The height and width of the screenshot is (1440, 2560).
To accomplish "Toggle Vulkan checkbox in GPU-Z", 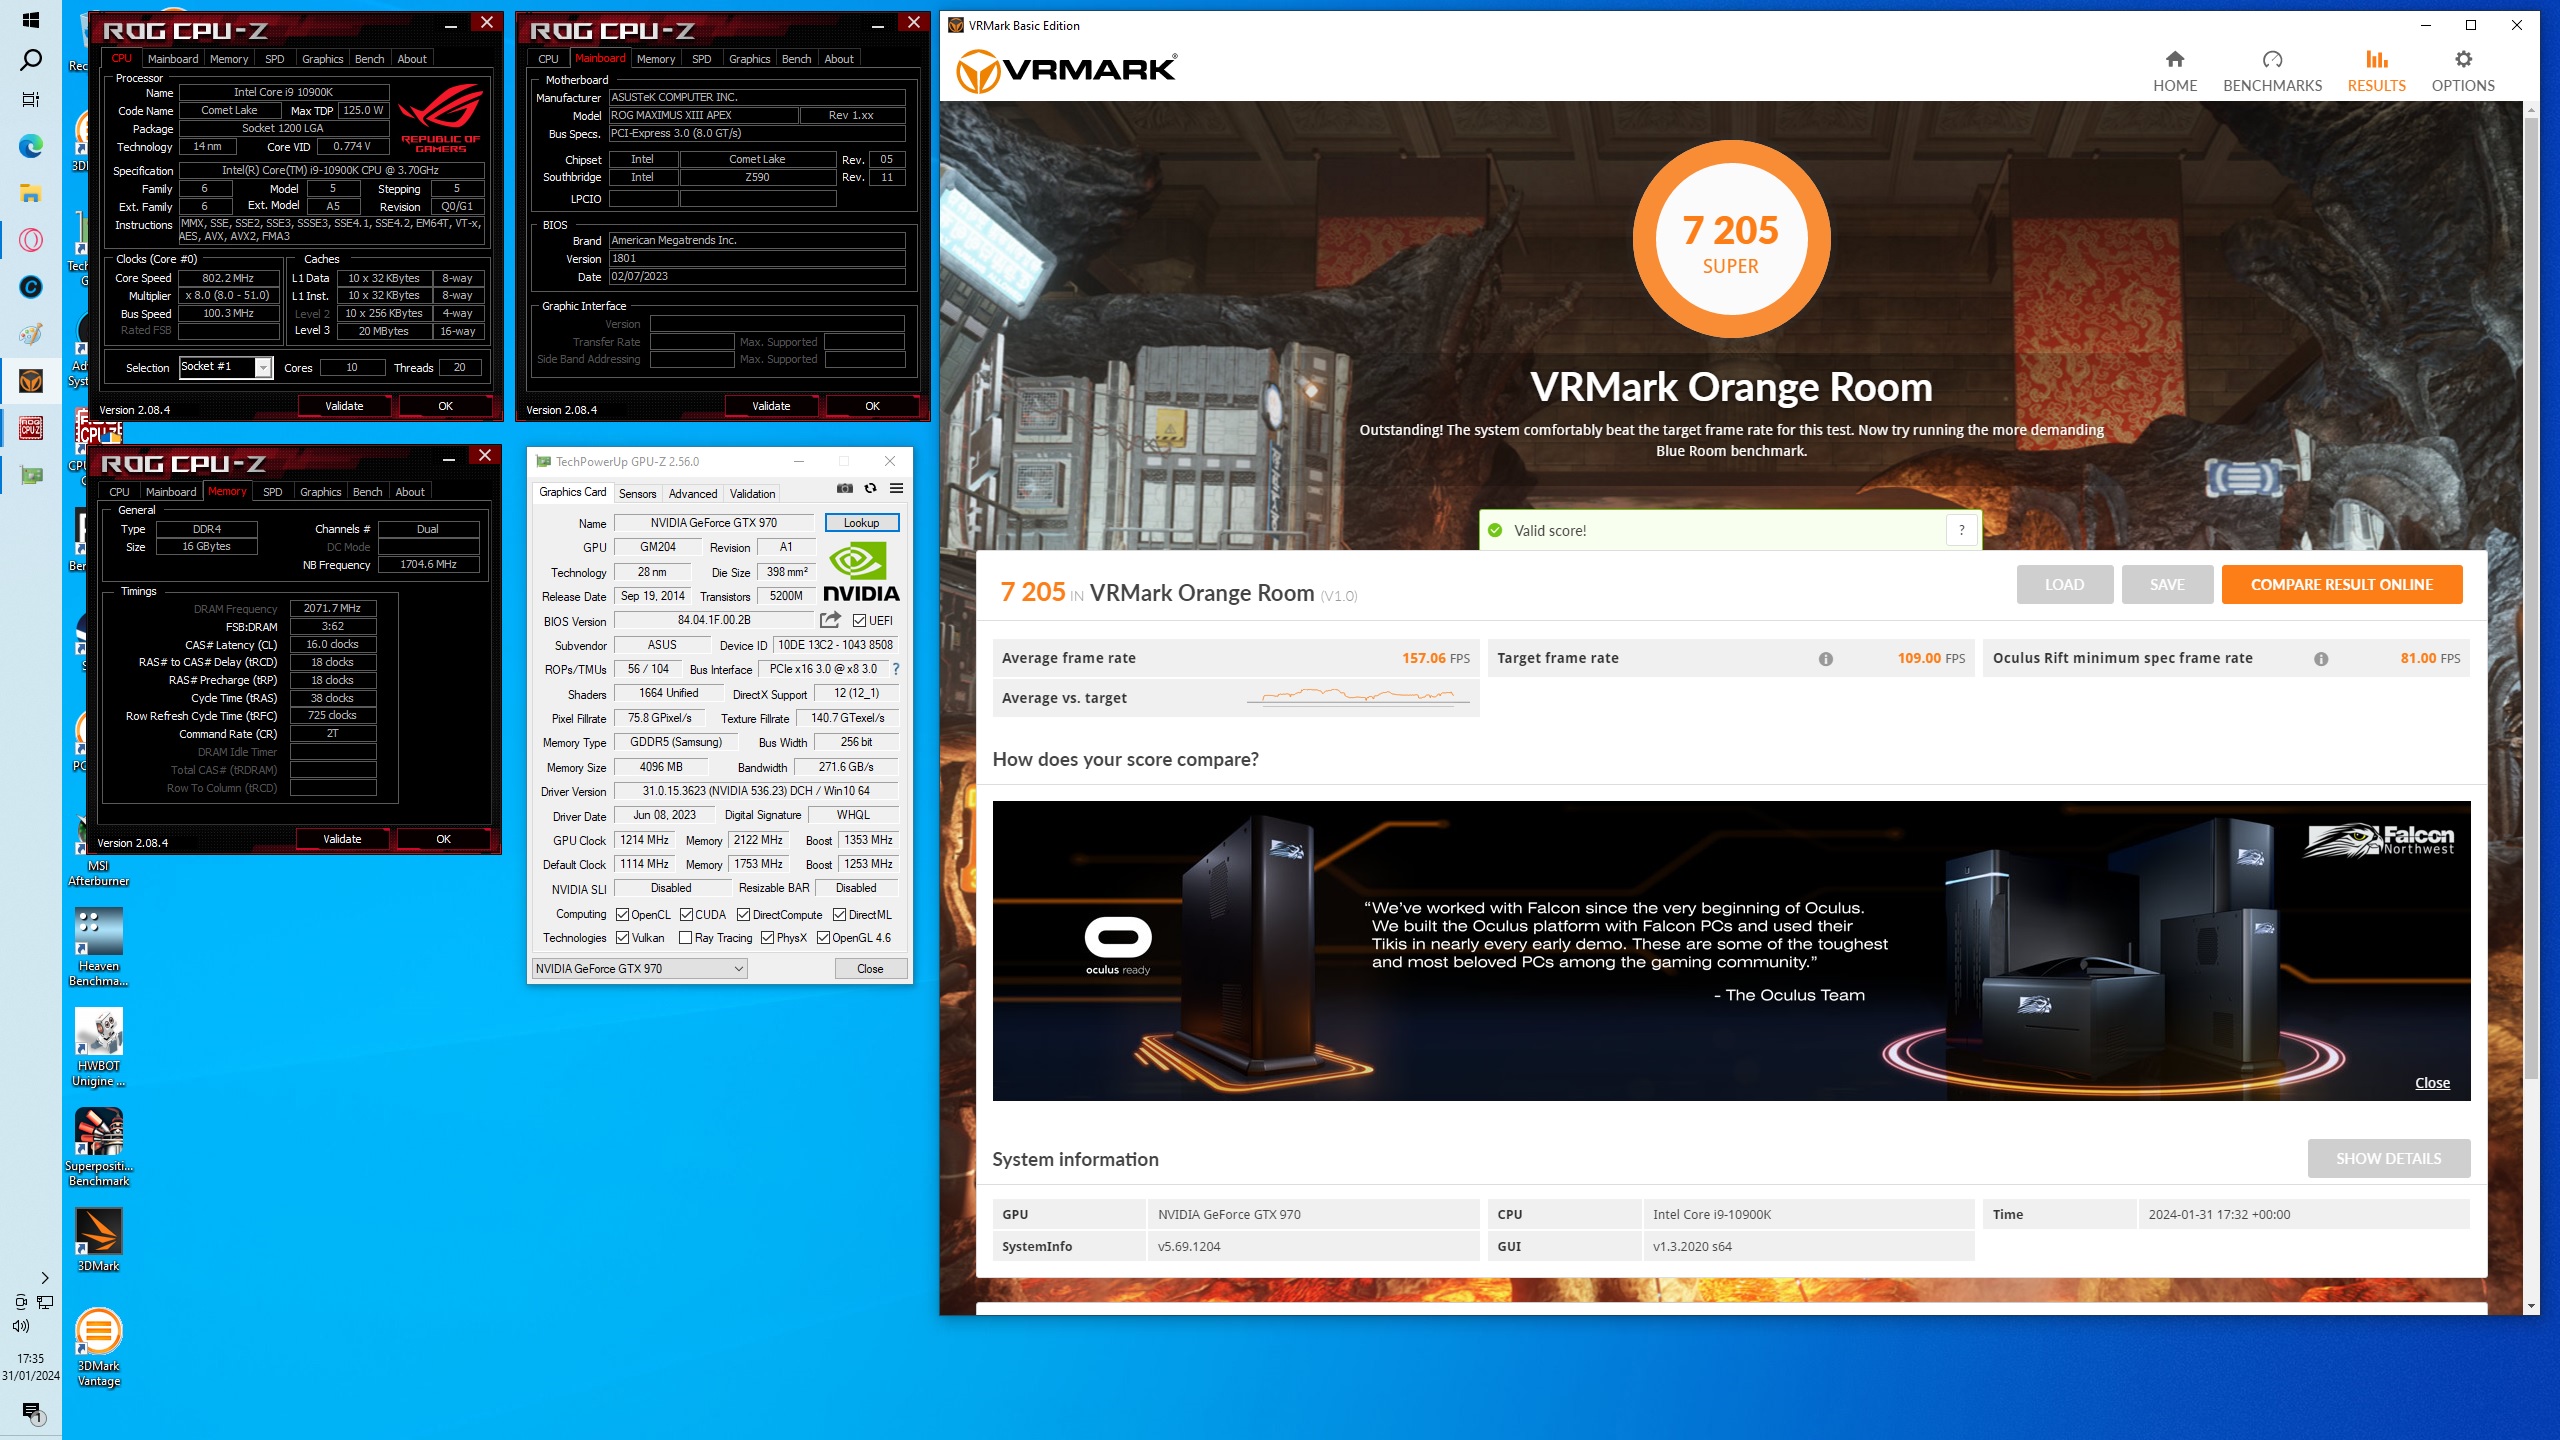I will [622, 938].
